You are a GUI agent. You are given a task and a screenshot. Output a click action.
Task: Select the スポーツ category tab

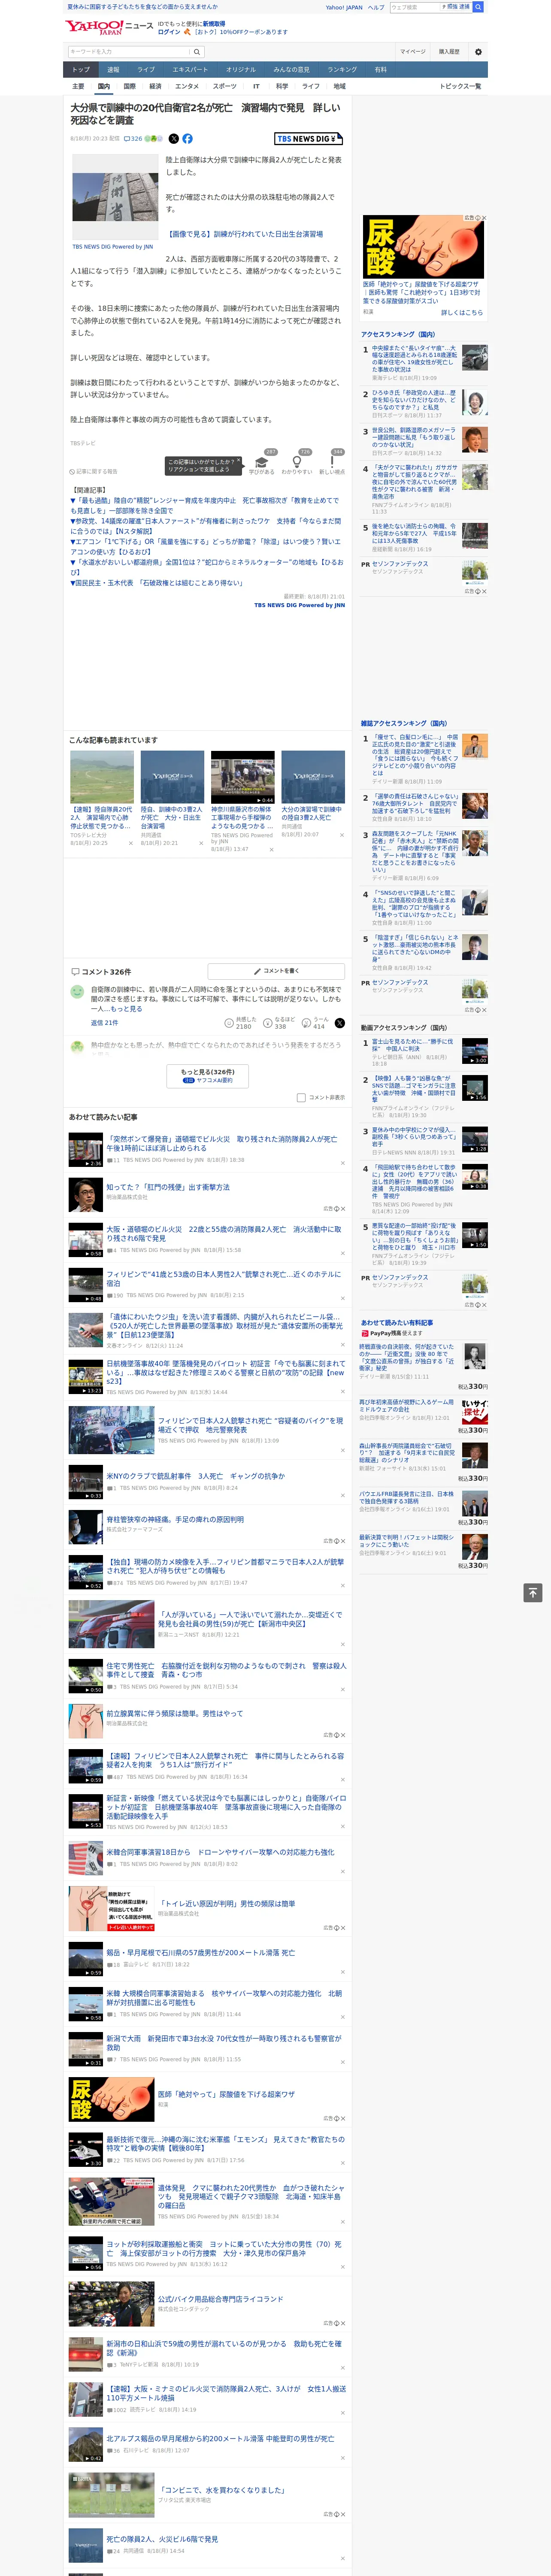[x=225, y=87]
